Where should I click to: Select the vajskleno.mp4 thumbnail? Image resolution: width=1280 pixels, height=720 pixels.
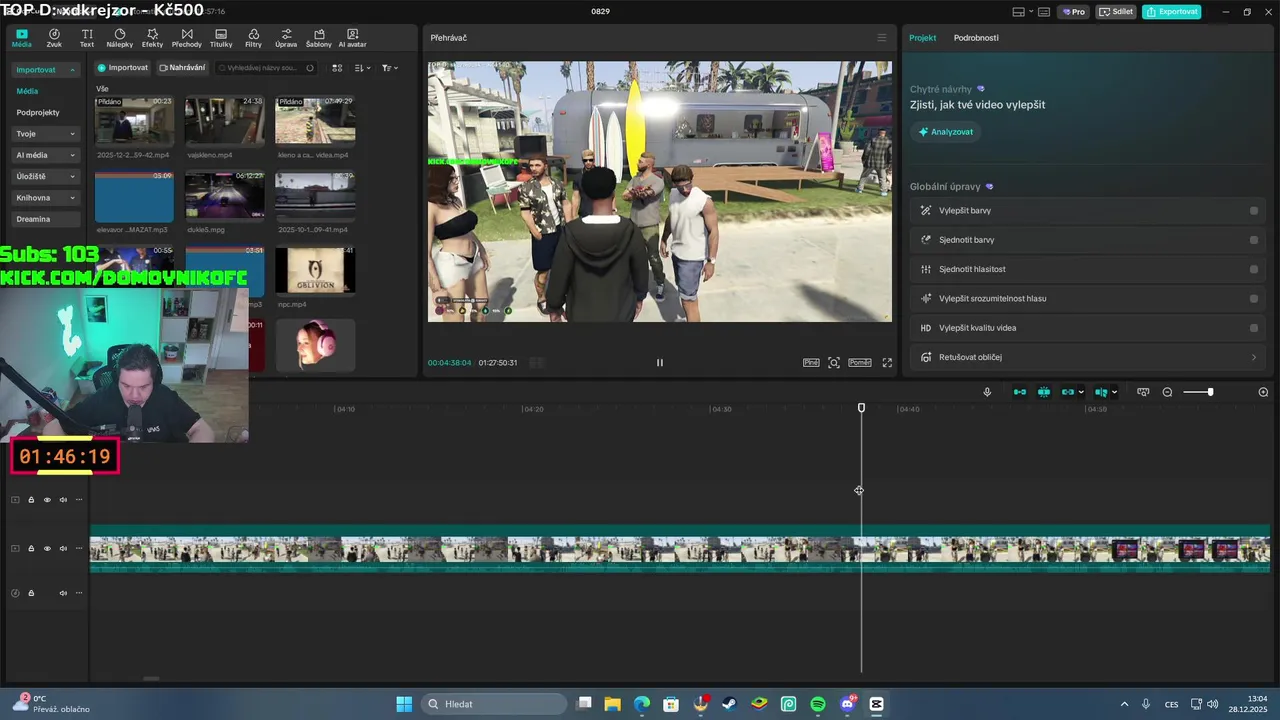225,121
